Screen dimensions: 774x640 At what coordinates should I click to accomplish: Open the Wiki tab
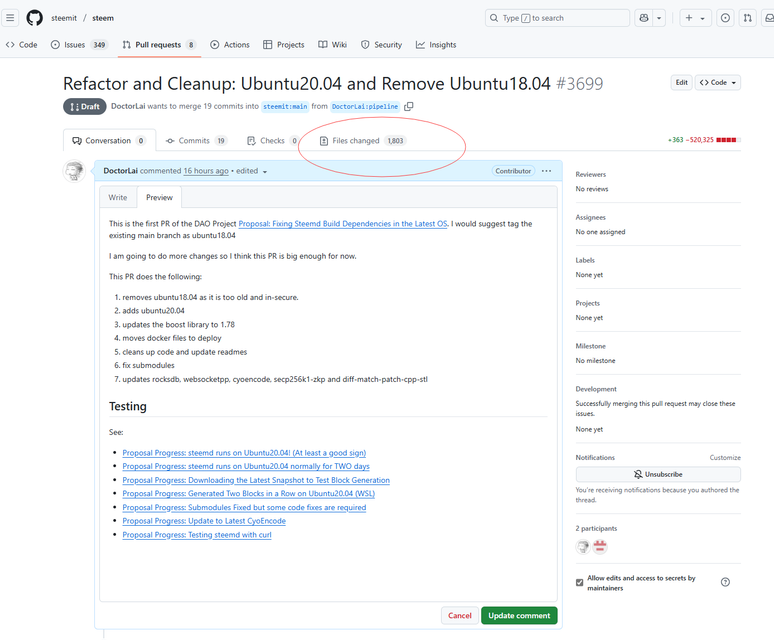[333, 44]
